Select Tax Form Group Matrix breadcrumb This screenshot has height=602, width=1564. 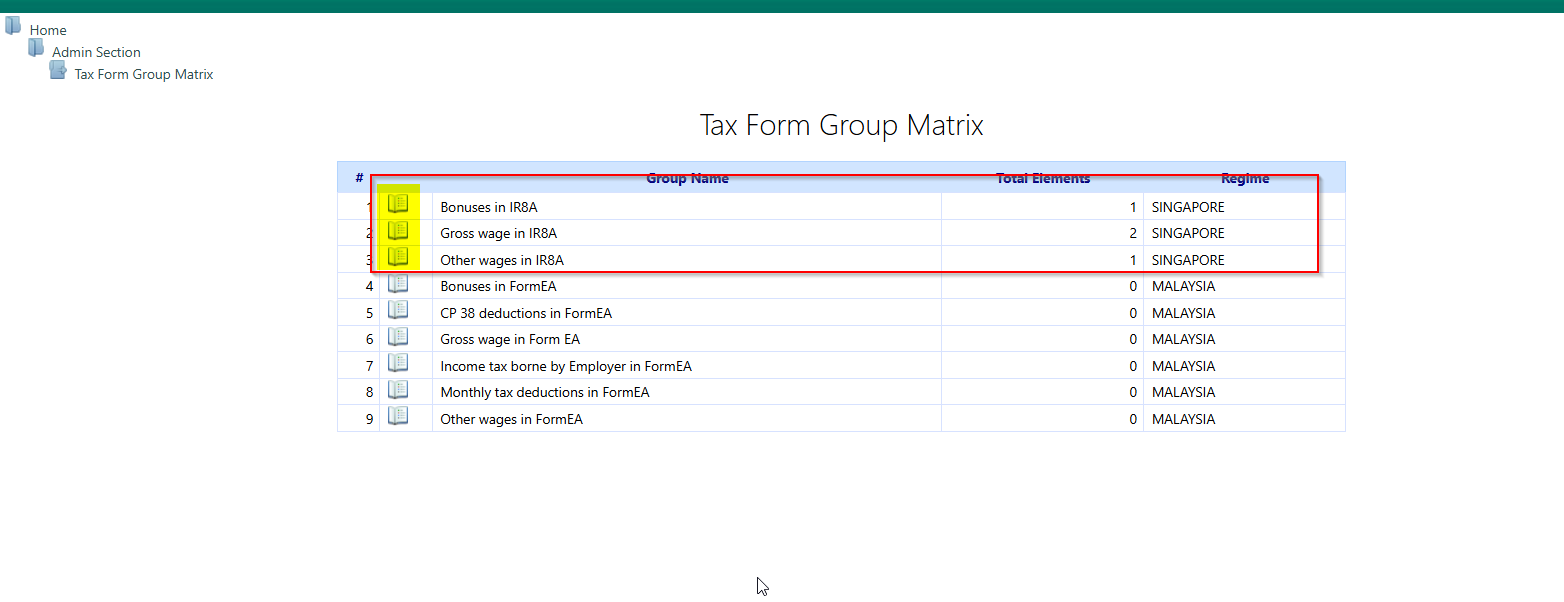[144, 75]
